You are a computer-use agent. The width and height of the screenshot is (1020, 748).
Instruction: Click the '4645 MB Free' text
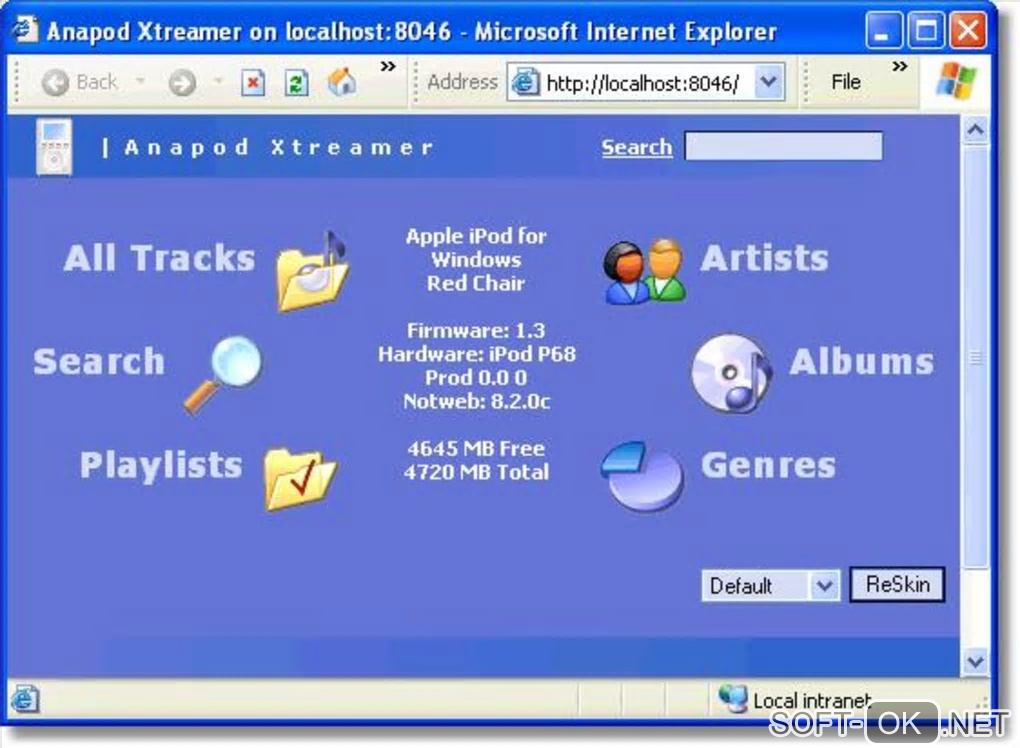[476, 448]
